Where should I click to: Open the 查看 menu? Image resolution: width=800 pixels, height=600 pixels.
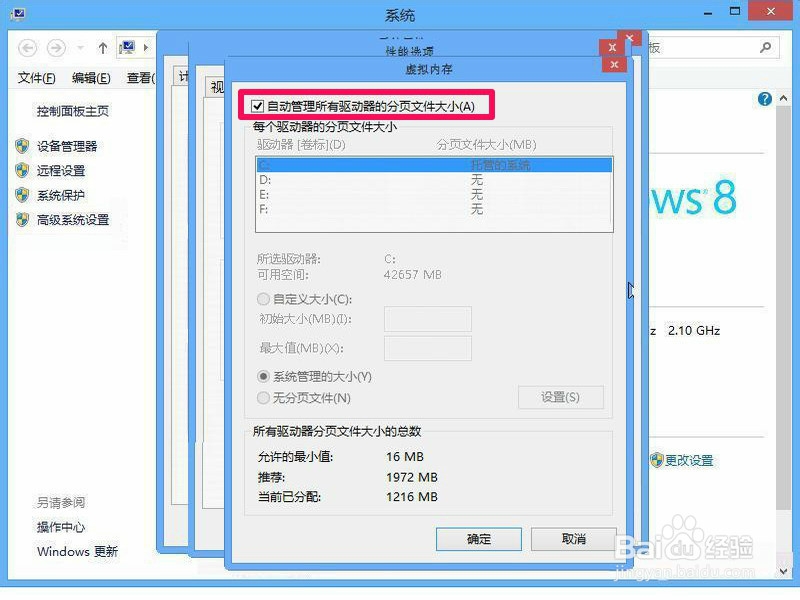[142, 78]
